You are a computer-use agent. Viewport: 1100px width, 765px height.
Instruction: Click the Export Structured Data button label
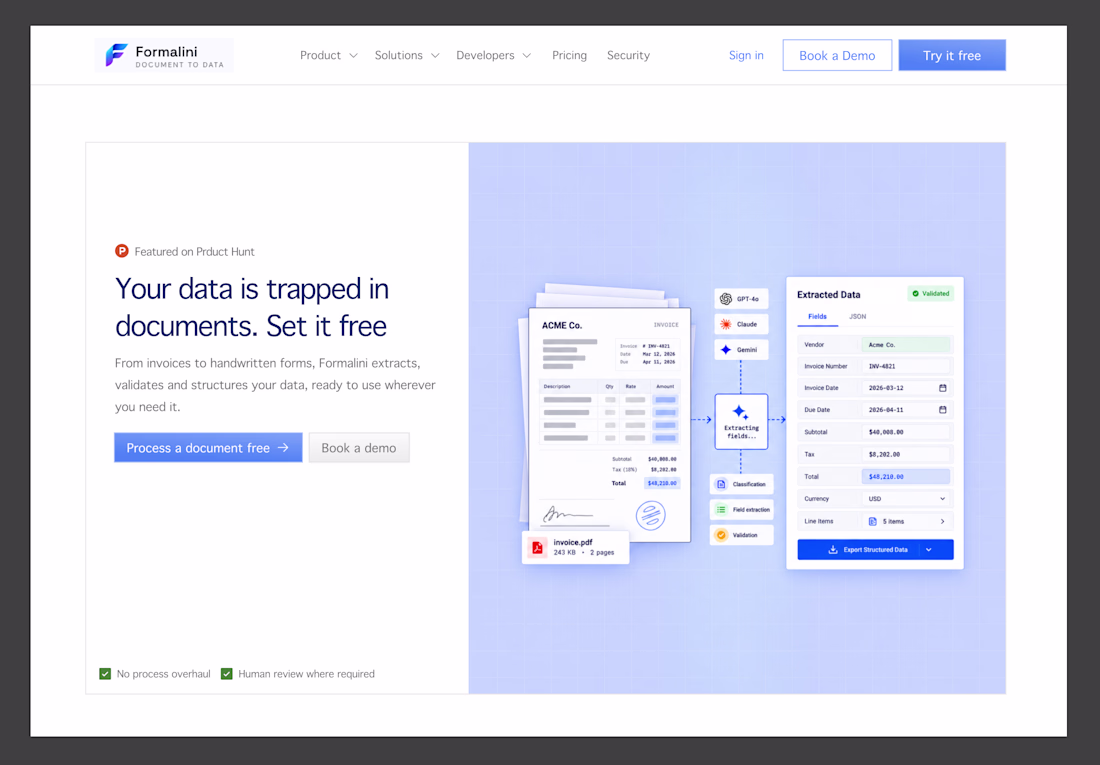pyautogui.click(x=876, y=550)
